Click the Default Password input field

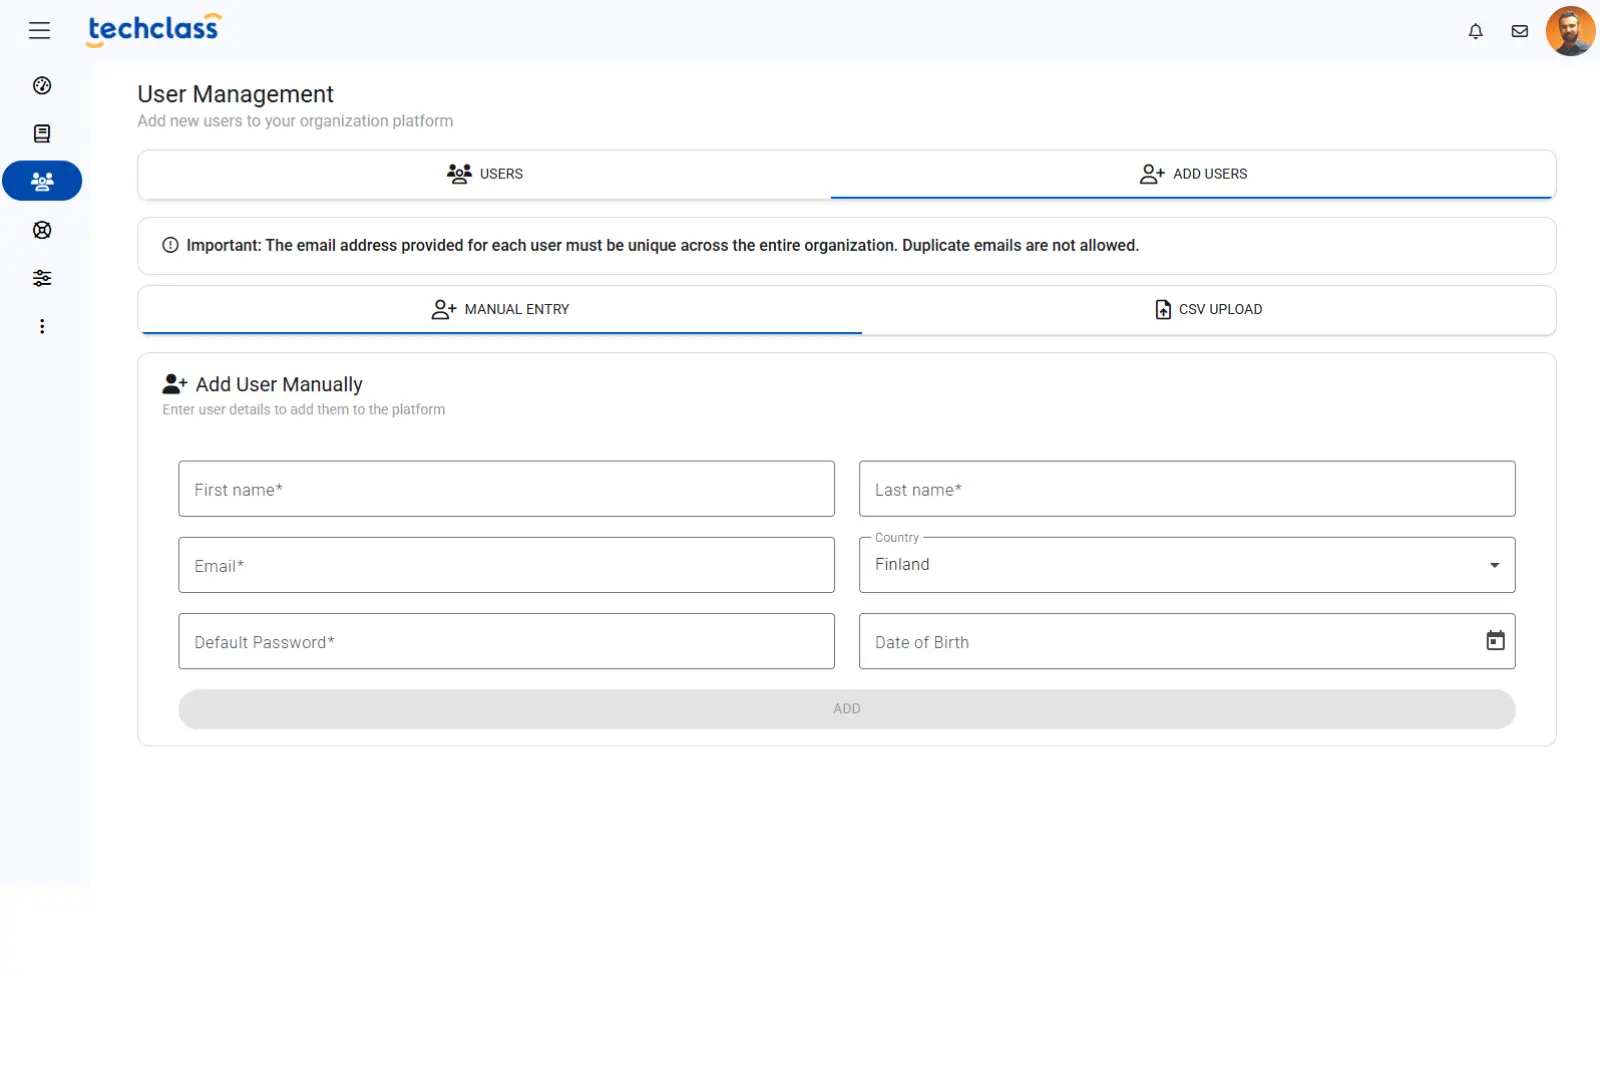coord(506,641)
